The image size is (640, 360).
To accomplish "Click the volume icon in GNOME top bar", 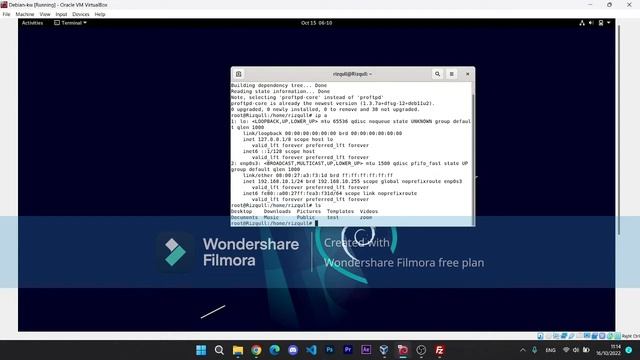I will pos(591,23).
